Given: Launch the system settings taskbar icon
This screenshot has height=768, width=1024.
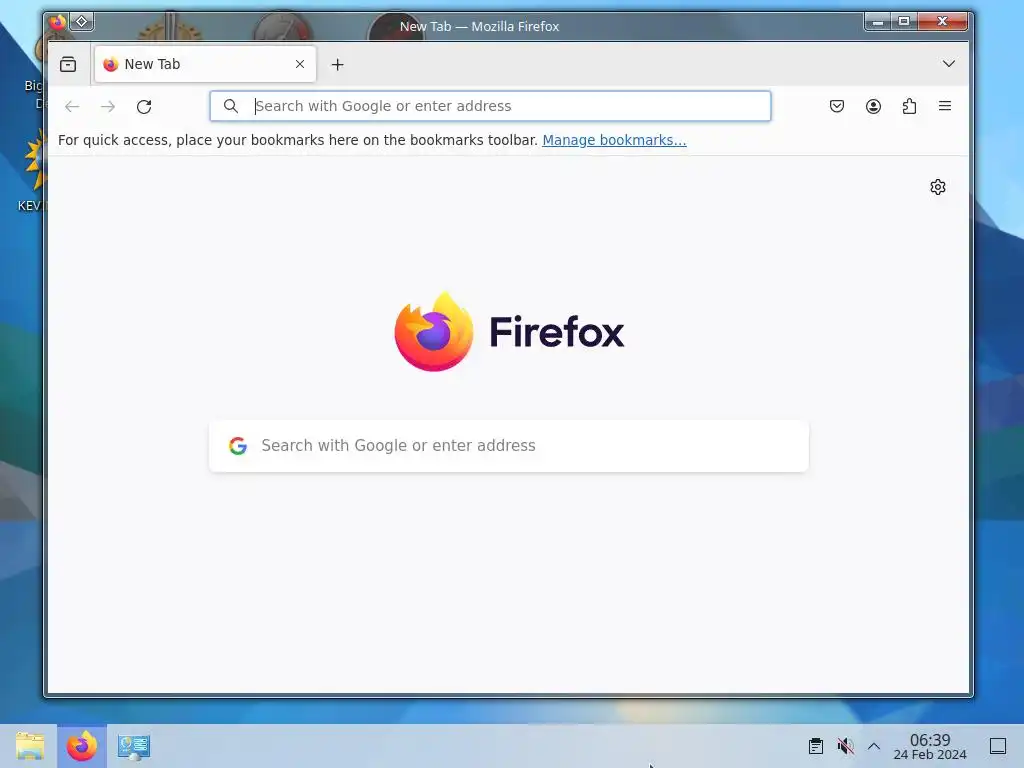Looking at the screenshot, I should tap(134, 746).
